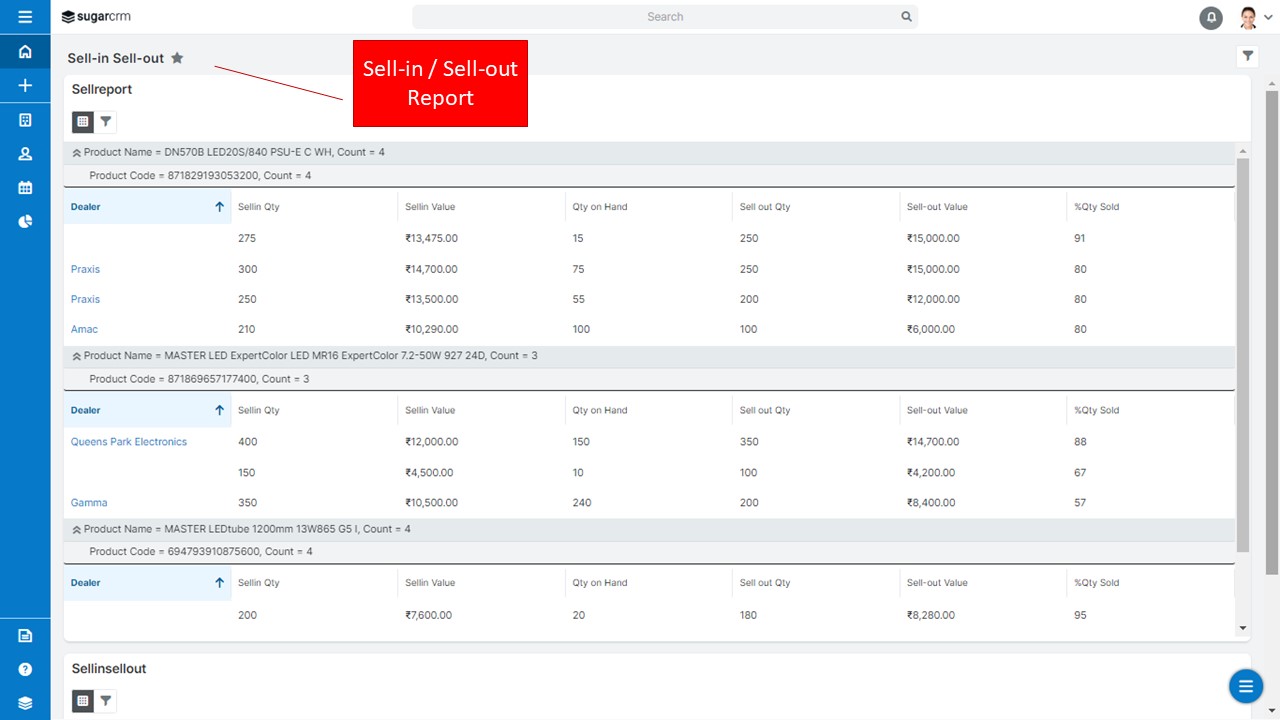Click in the global Search field

(x=665, y=17)
